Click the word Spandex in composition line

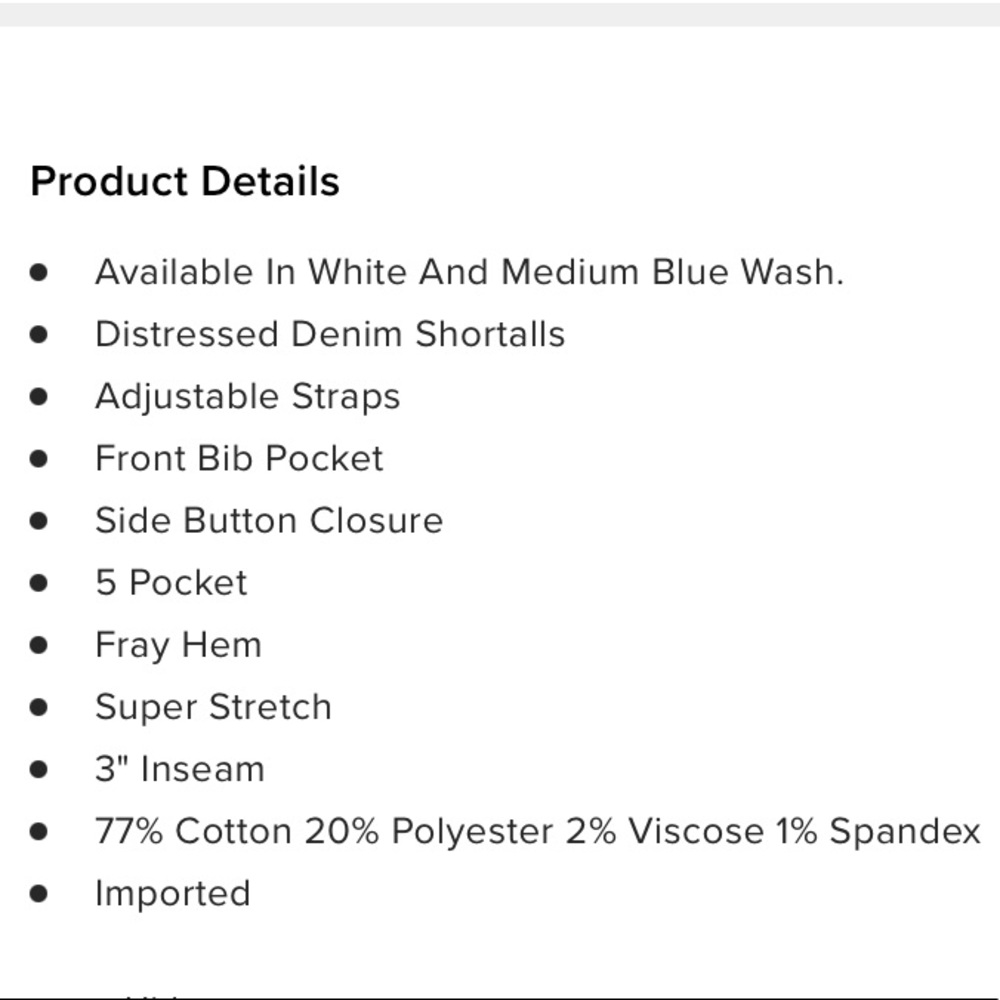pyautogui.click(x=904, y=832)
